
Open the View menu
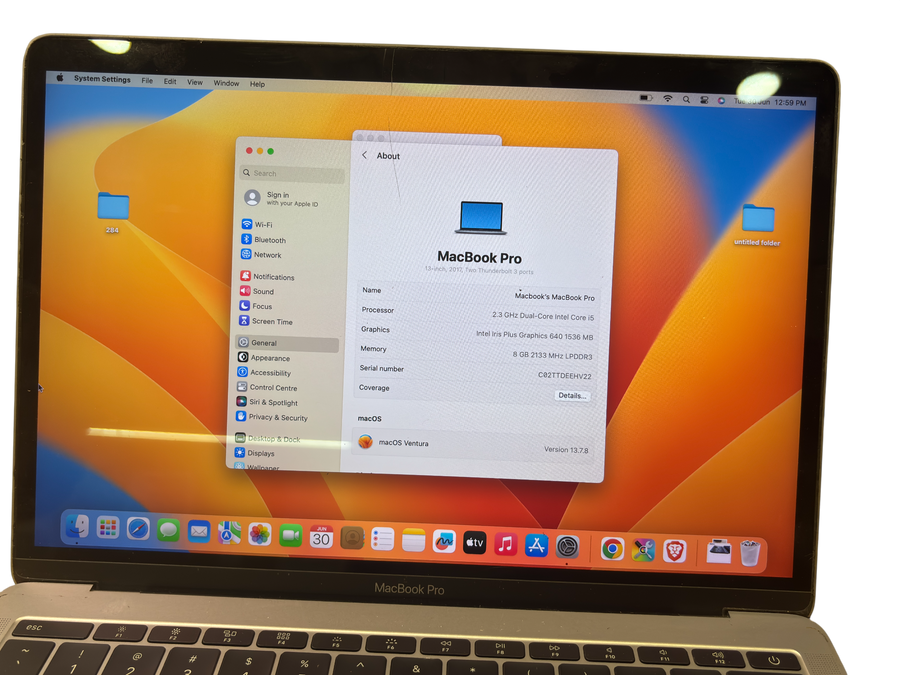tap(195, 82)
